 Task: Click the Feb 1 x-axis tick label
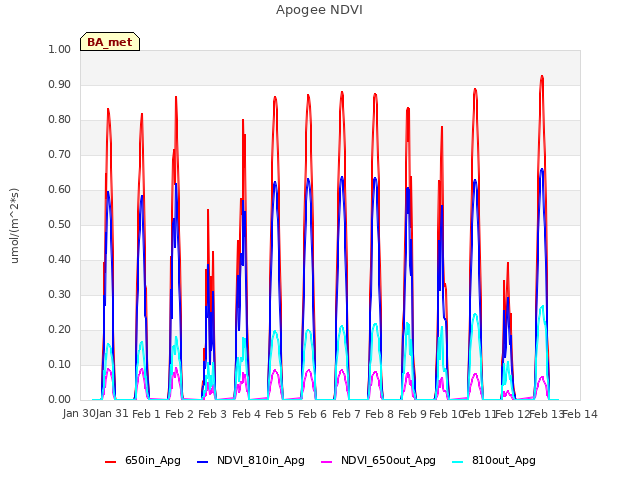[x=146, y=414]
